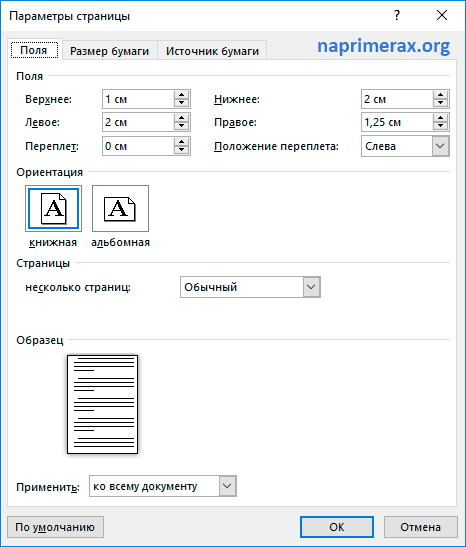Select the portrait (книжная) orientation icon

coord(53,209)
